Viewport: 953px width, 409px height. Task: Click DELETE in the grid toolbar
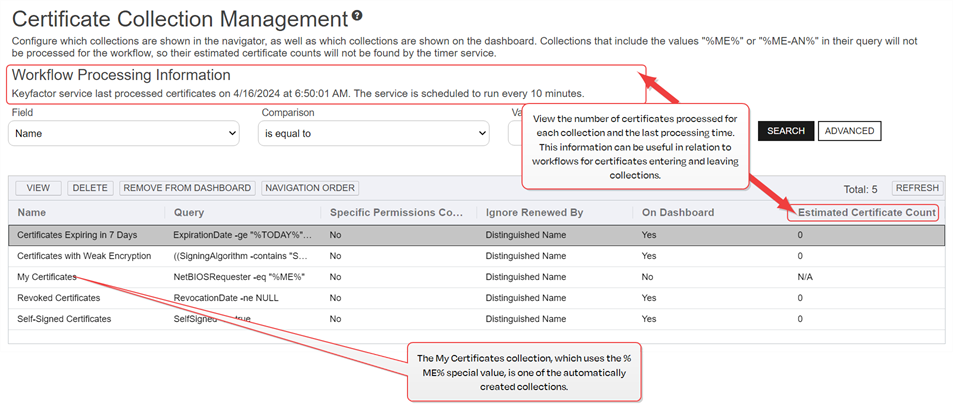[91, 188]
